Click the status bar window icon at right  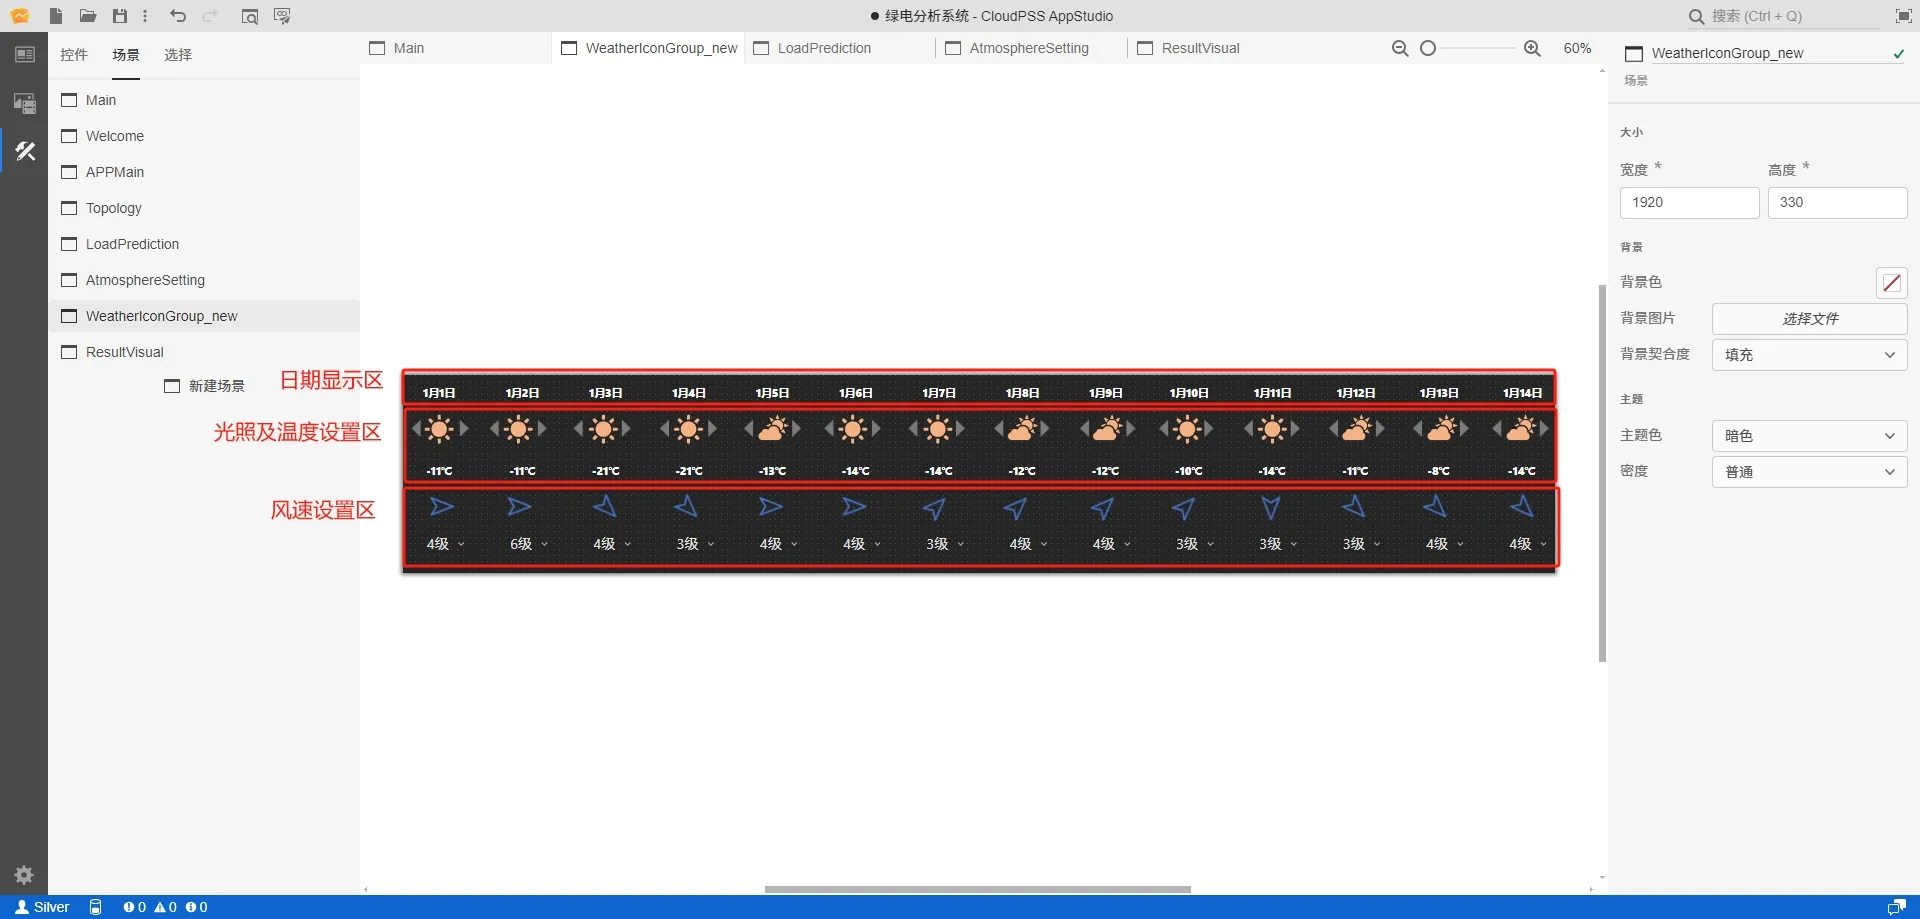coord(1896,907)
